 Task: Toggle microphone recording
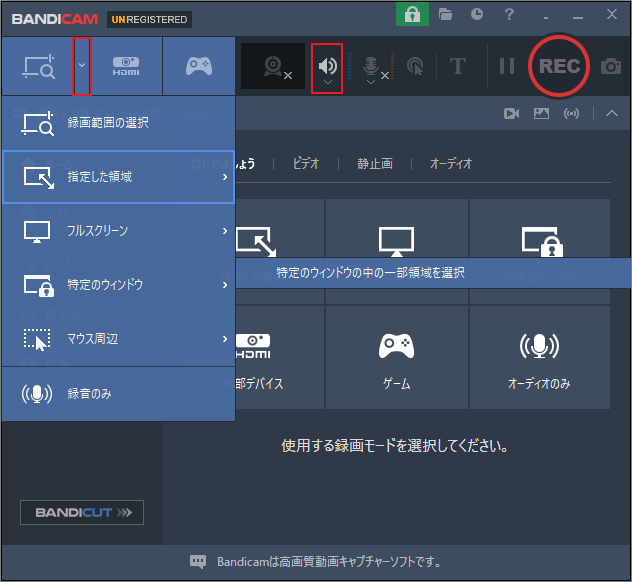371,66
